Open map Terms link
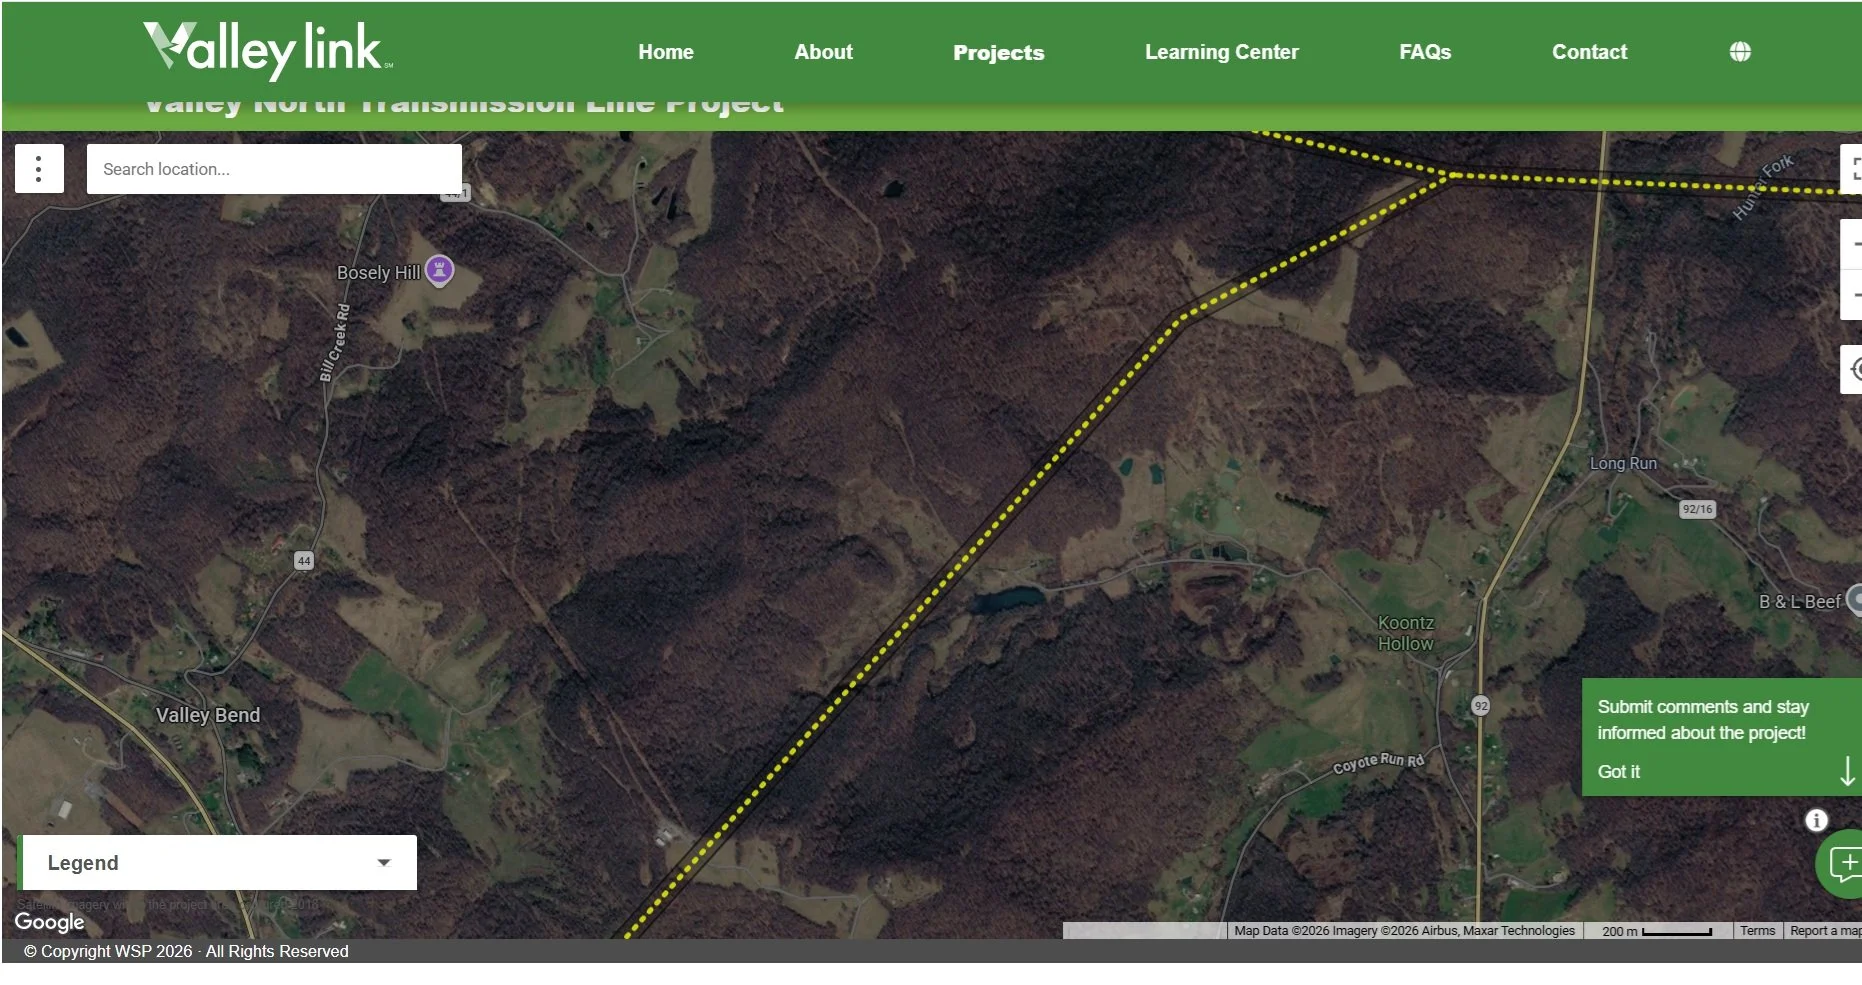The width and height of the screenshot is (1862, 985). point(1757,931)
